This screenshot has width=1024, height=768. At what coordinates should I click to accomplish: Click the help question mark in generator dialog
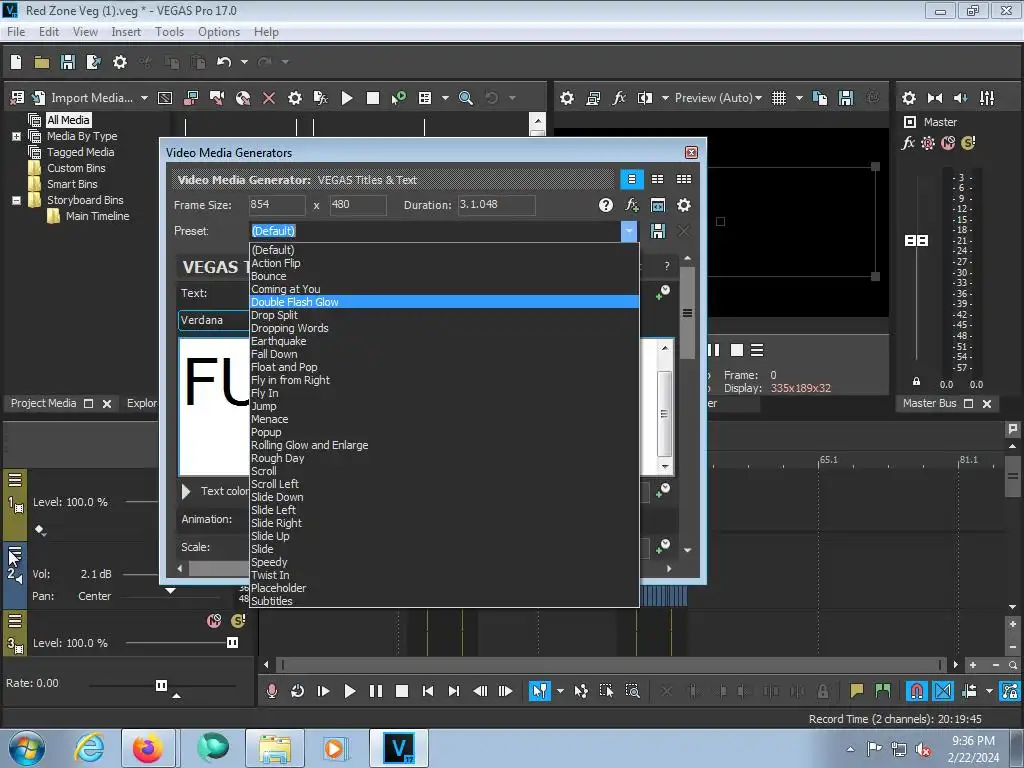coord(605,205)
